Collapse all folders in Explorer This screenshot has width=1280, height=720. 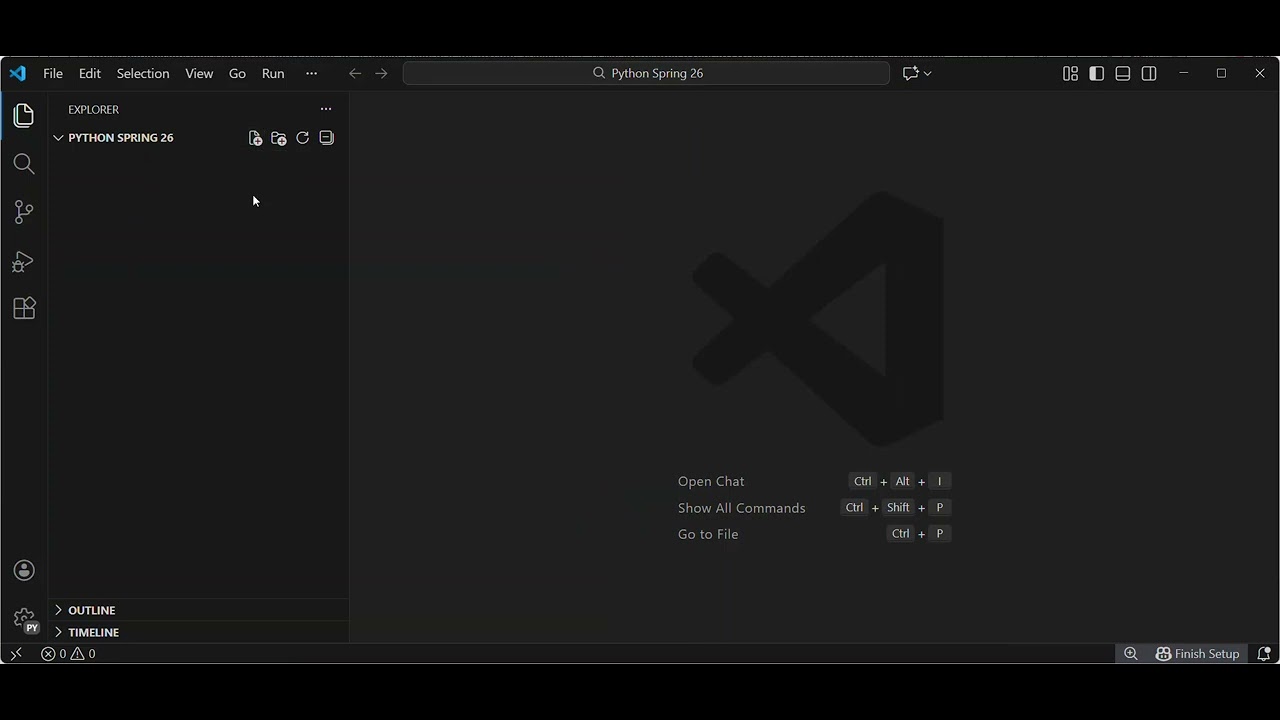[x=326, y=138]
